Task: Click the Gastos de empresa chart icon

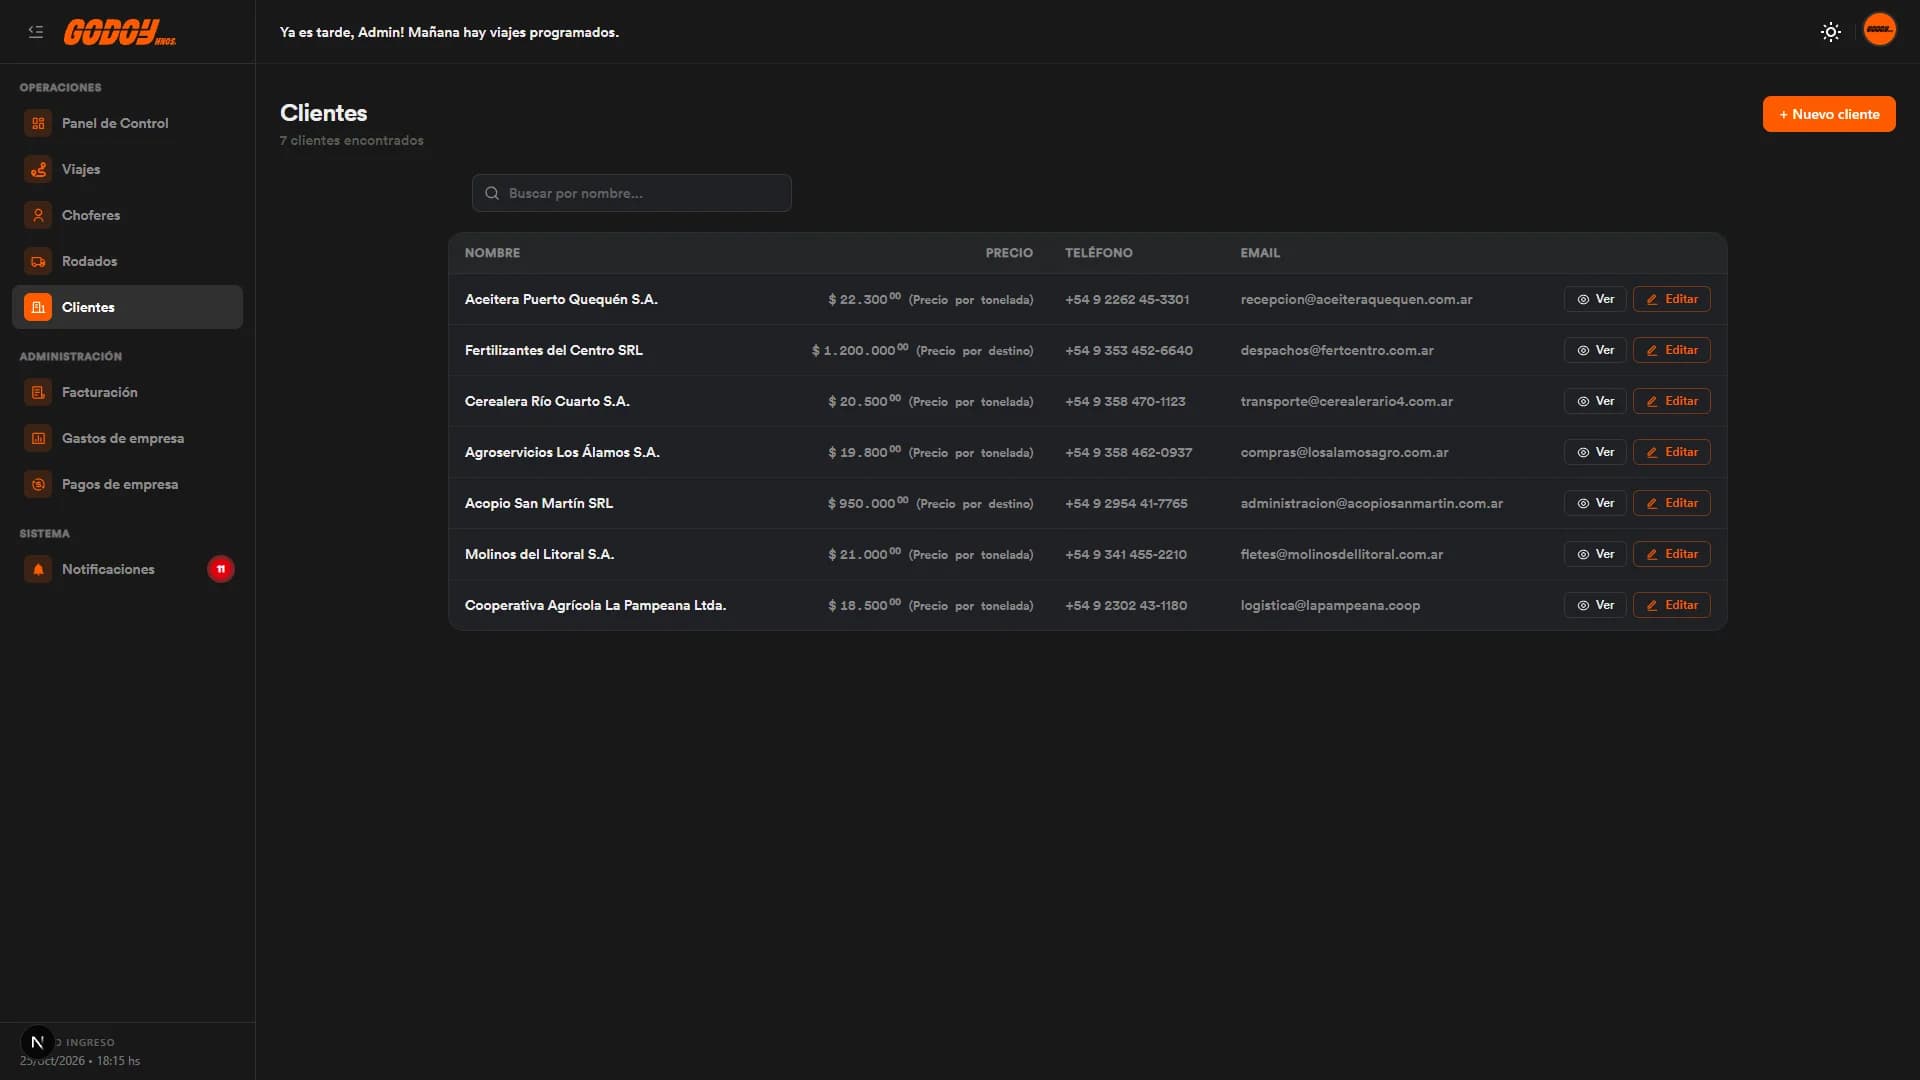Action: 38,438
